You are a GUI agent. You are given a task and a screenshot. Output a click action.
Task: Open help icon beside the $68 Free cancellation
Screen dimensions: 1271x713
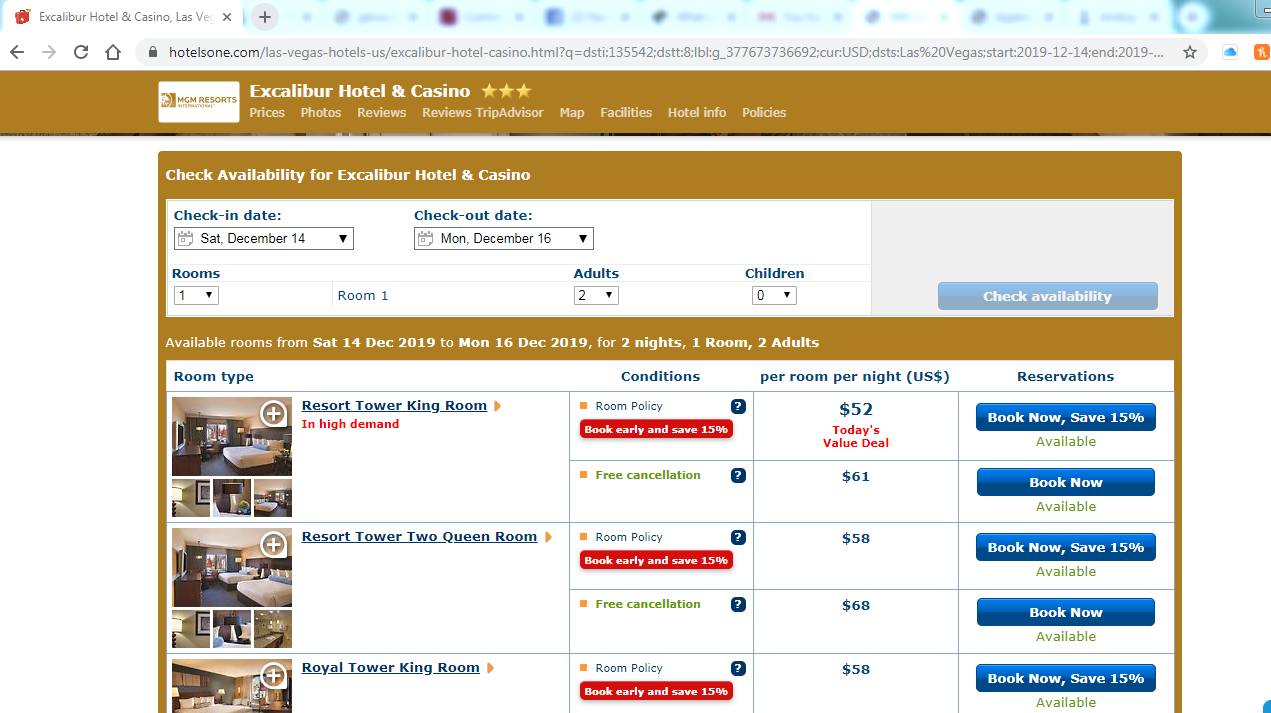point(738,604)
